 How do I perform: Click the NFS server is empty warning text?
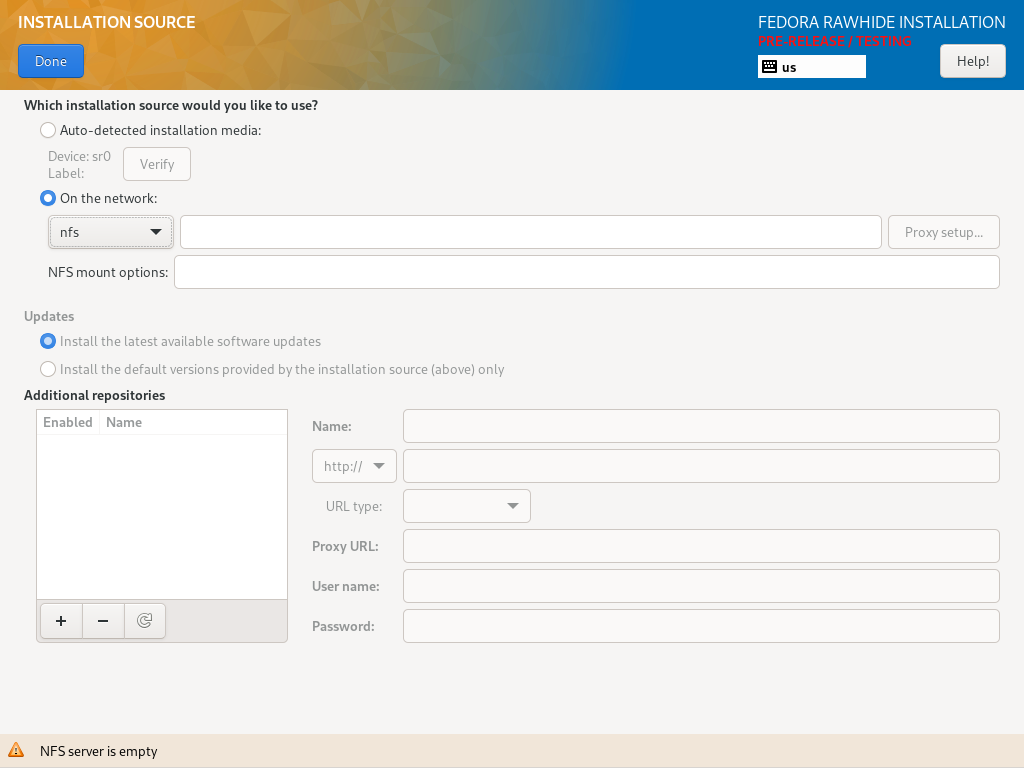pyautogui.click(x=99, y=751)
